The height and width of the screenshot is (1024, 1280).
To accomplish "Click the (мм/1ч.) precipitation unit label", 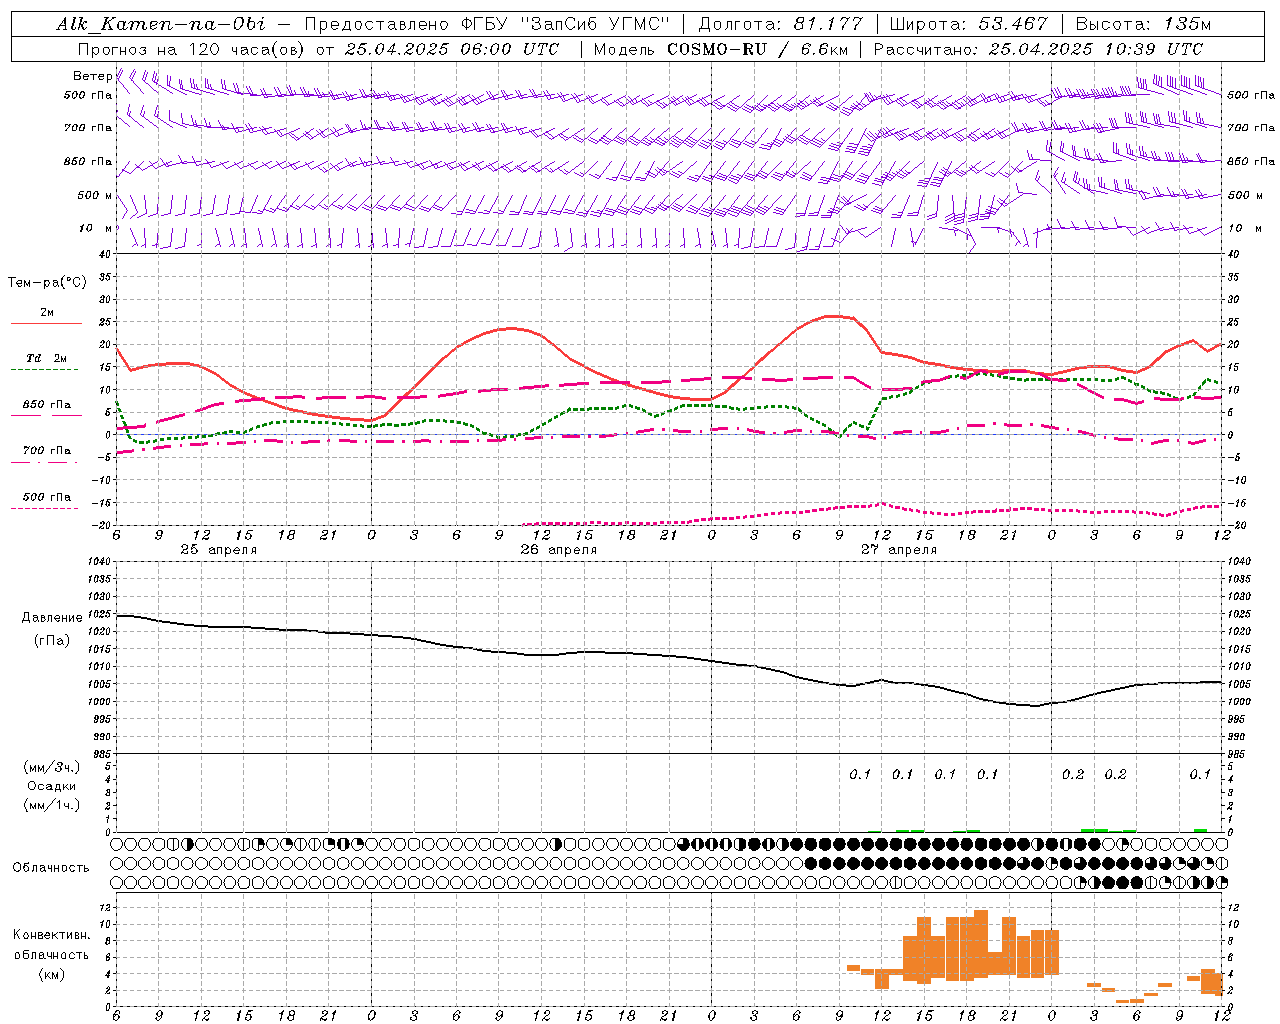I will 52,805.
